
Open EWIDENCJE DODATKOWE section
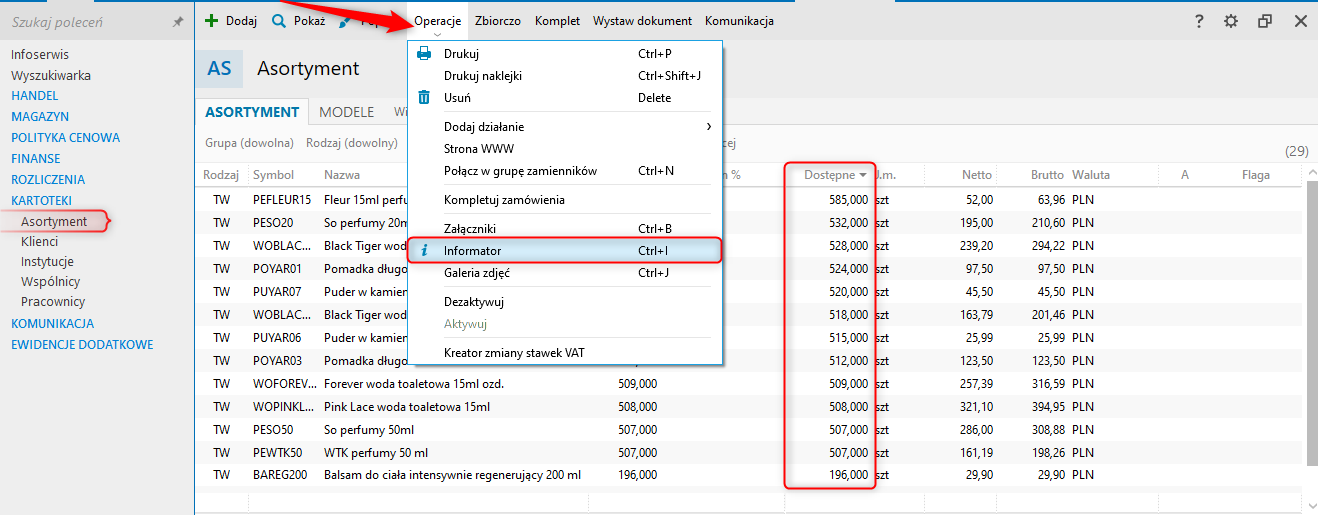click(x=82, y=344)
